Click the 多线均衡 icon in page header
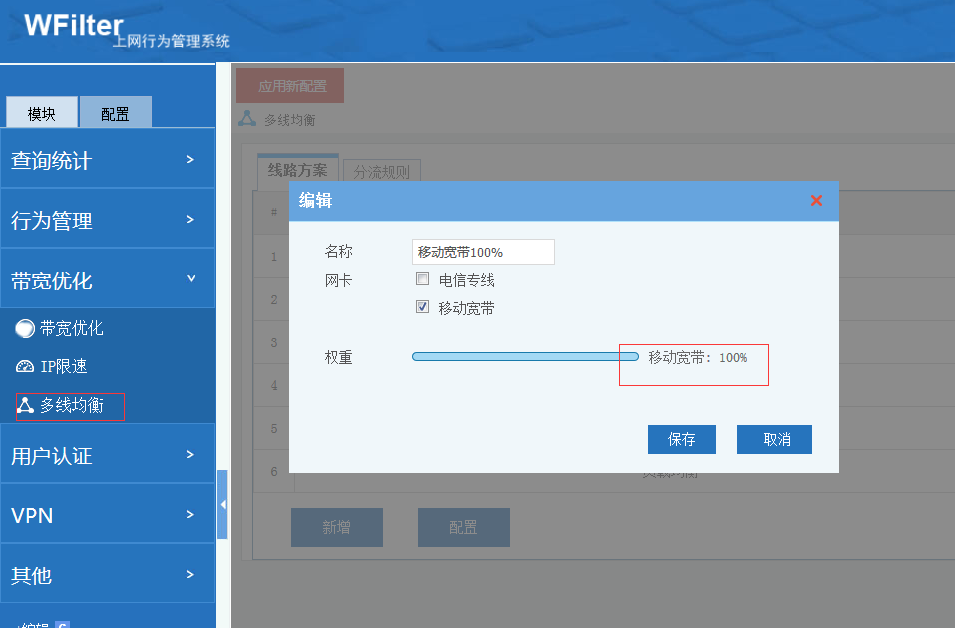955x628 pixels. pos(247,119)
